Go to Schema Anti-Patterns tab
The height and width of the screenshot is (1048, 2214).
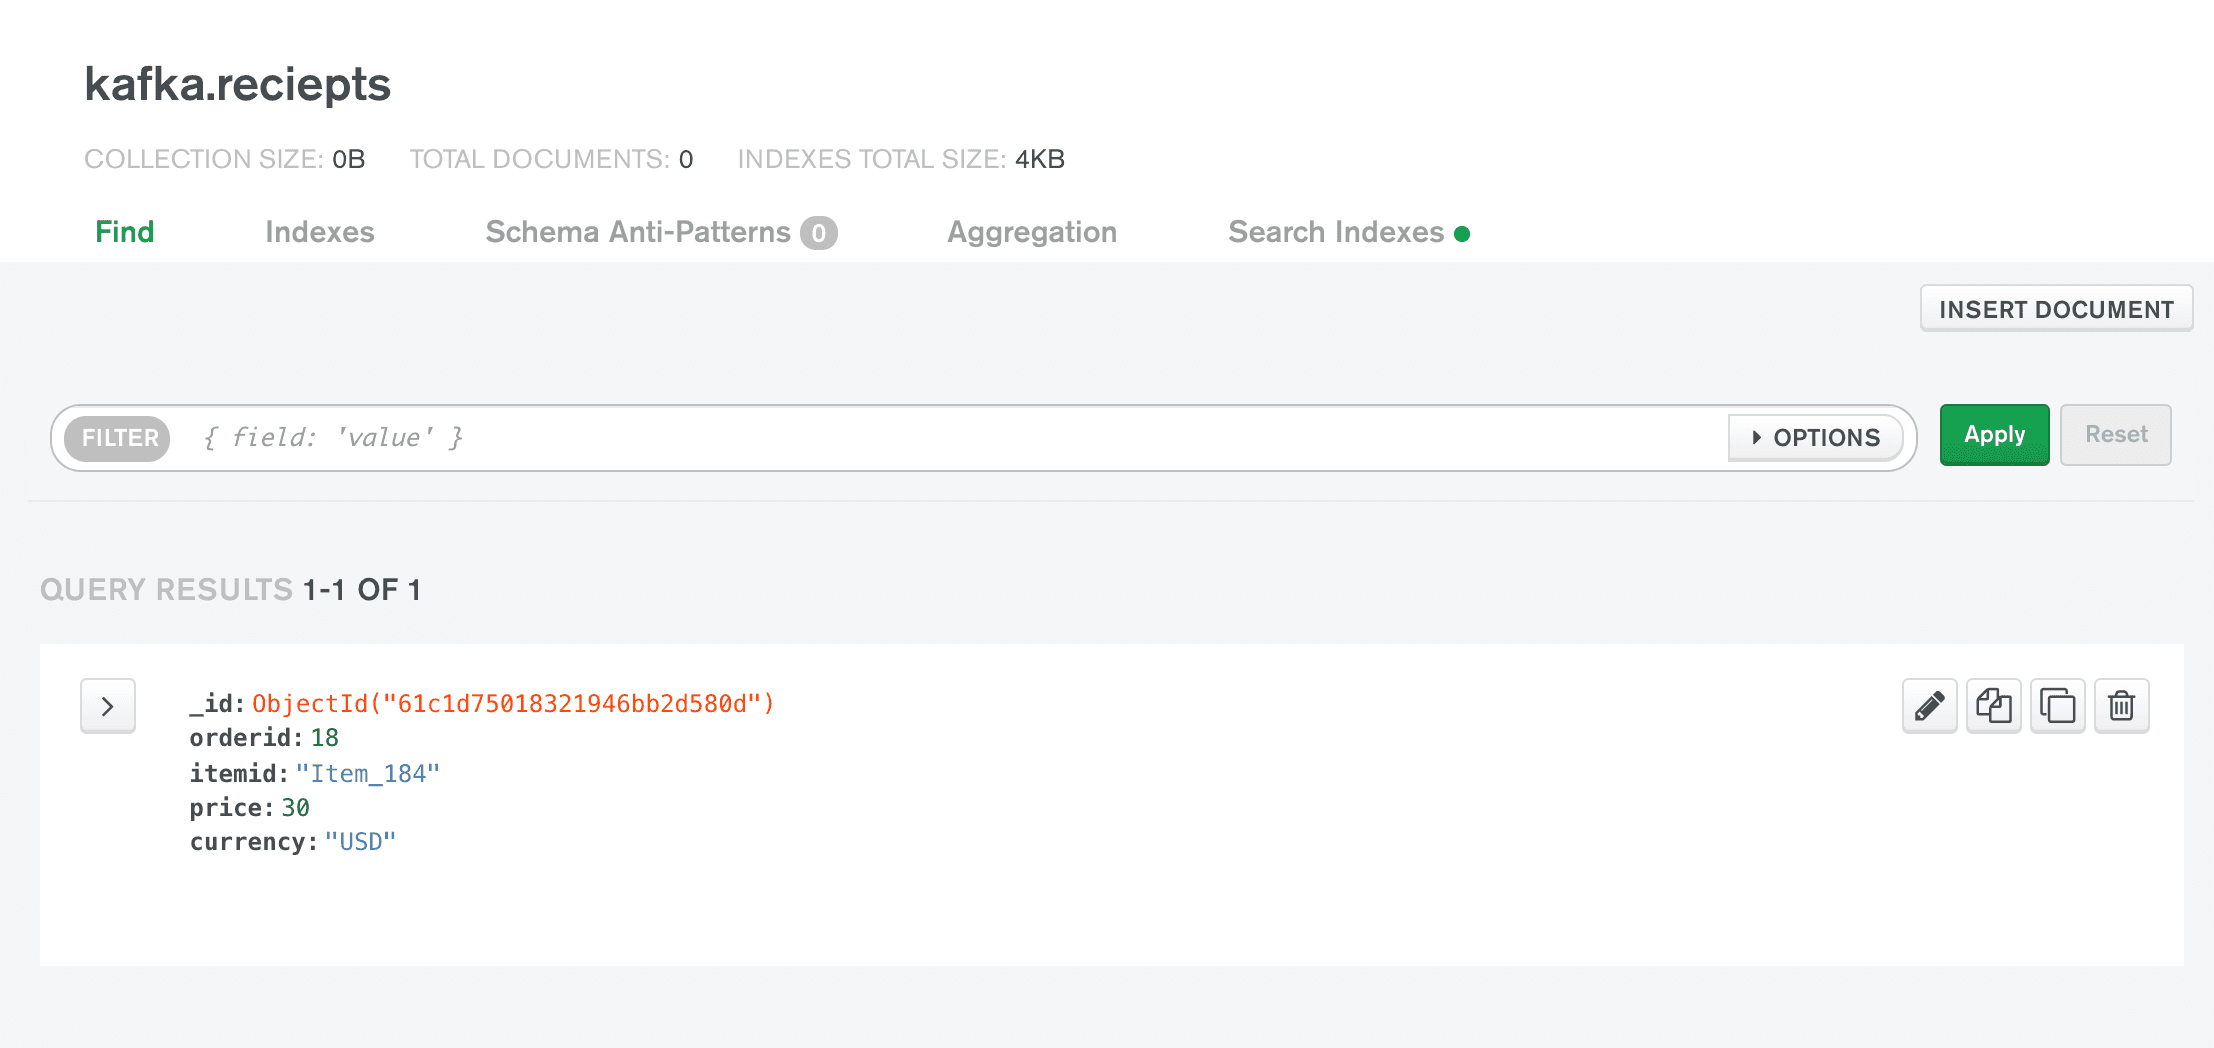[637, 232]
